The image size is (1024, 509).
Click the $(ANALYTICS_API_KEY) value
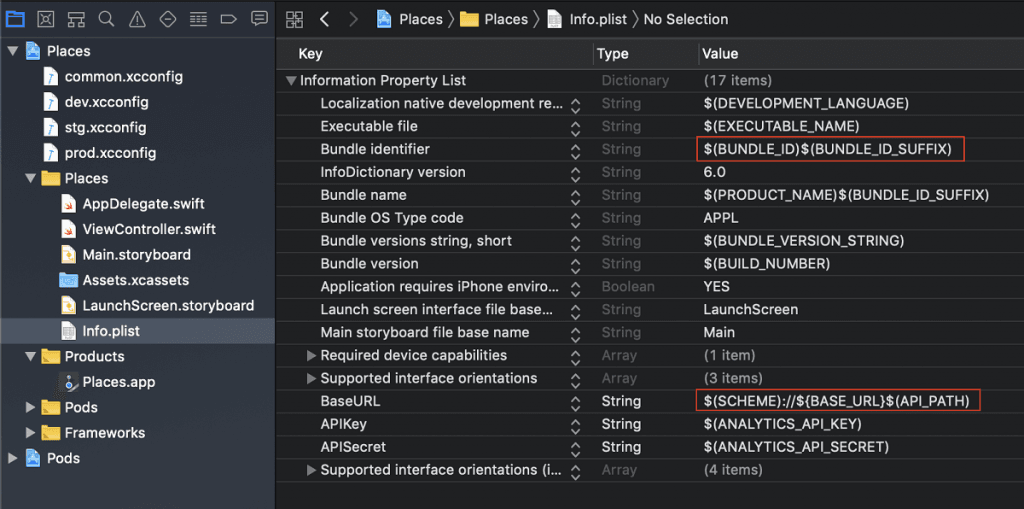pyautogui.click(x=782, y=424)
